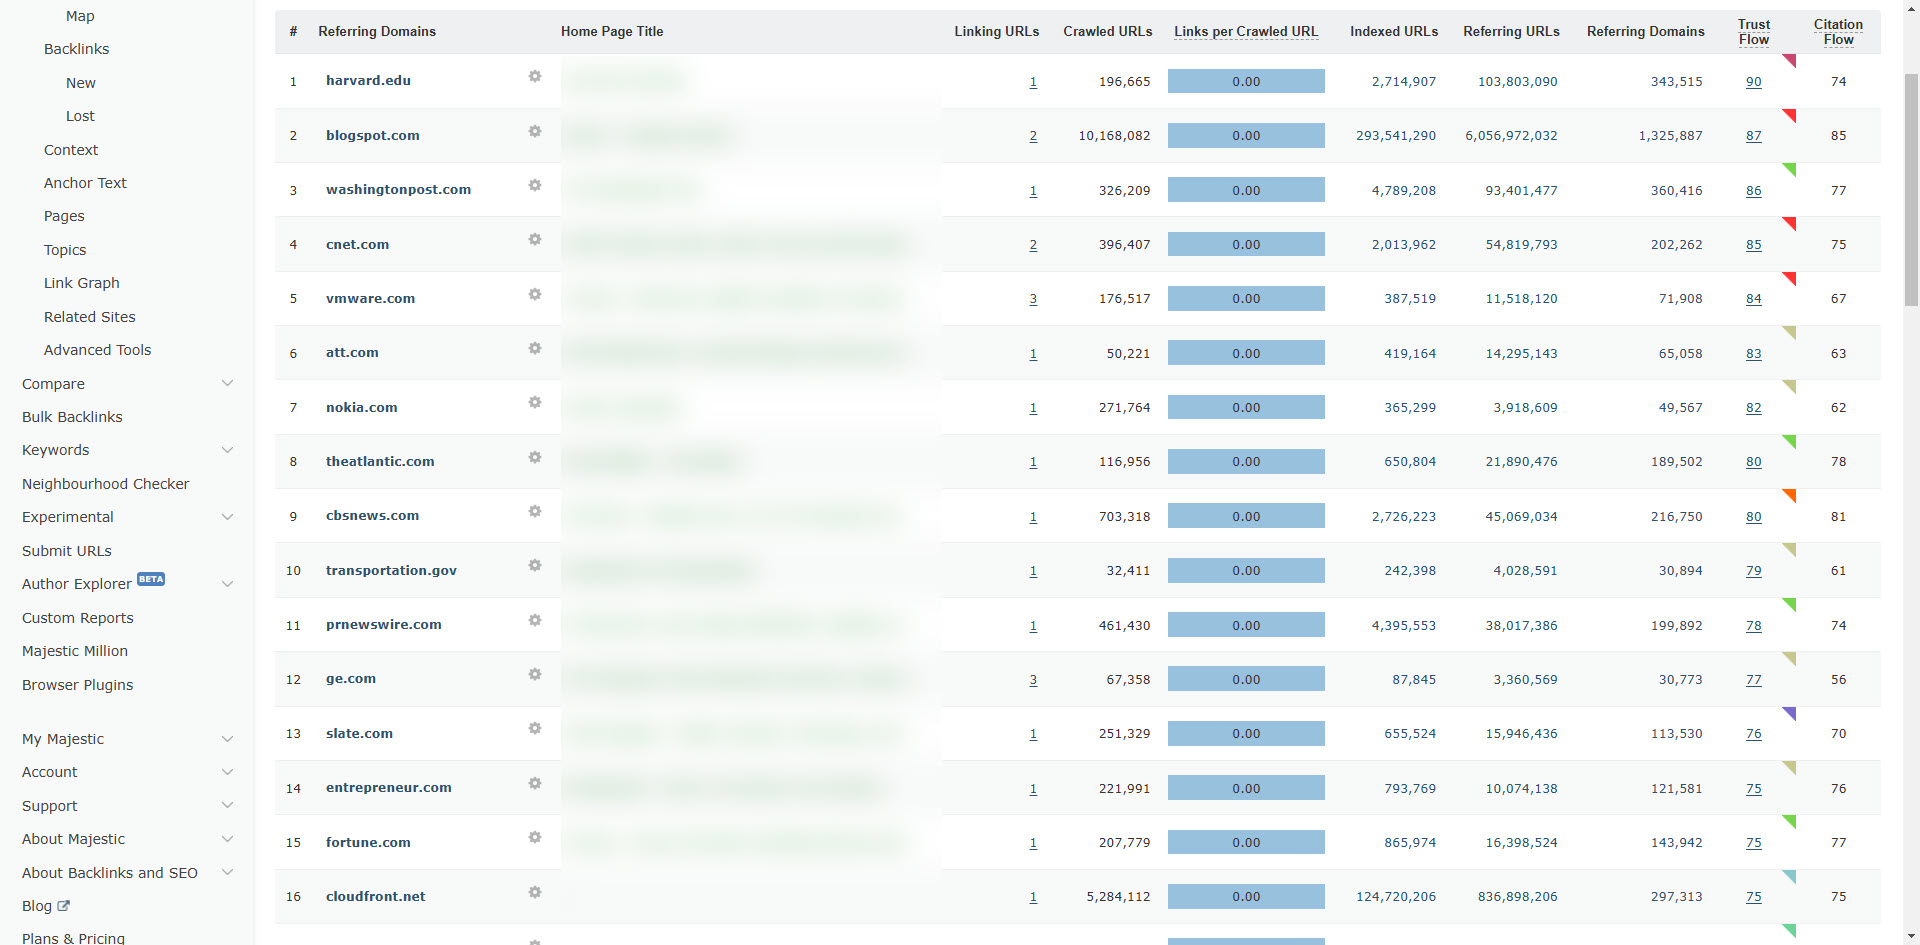Expand the Compare menu chevron

[227, 384]
